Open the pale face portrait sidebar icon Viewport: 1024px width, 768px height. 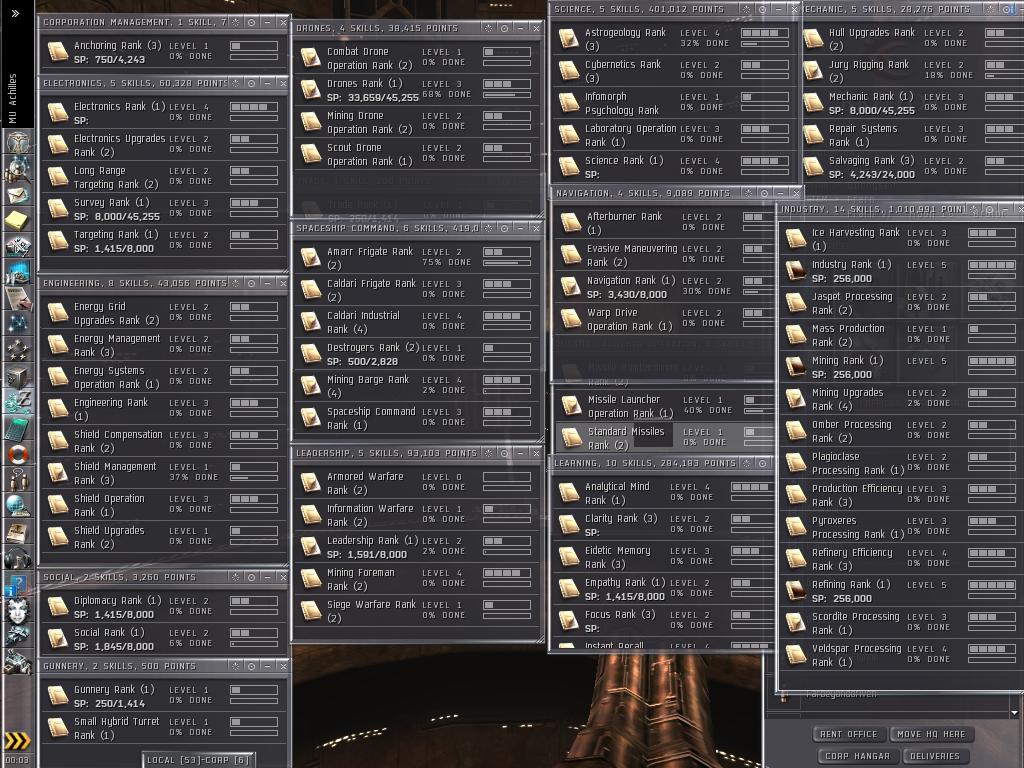point(18,611)
